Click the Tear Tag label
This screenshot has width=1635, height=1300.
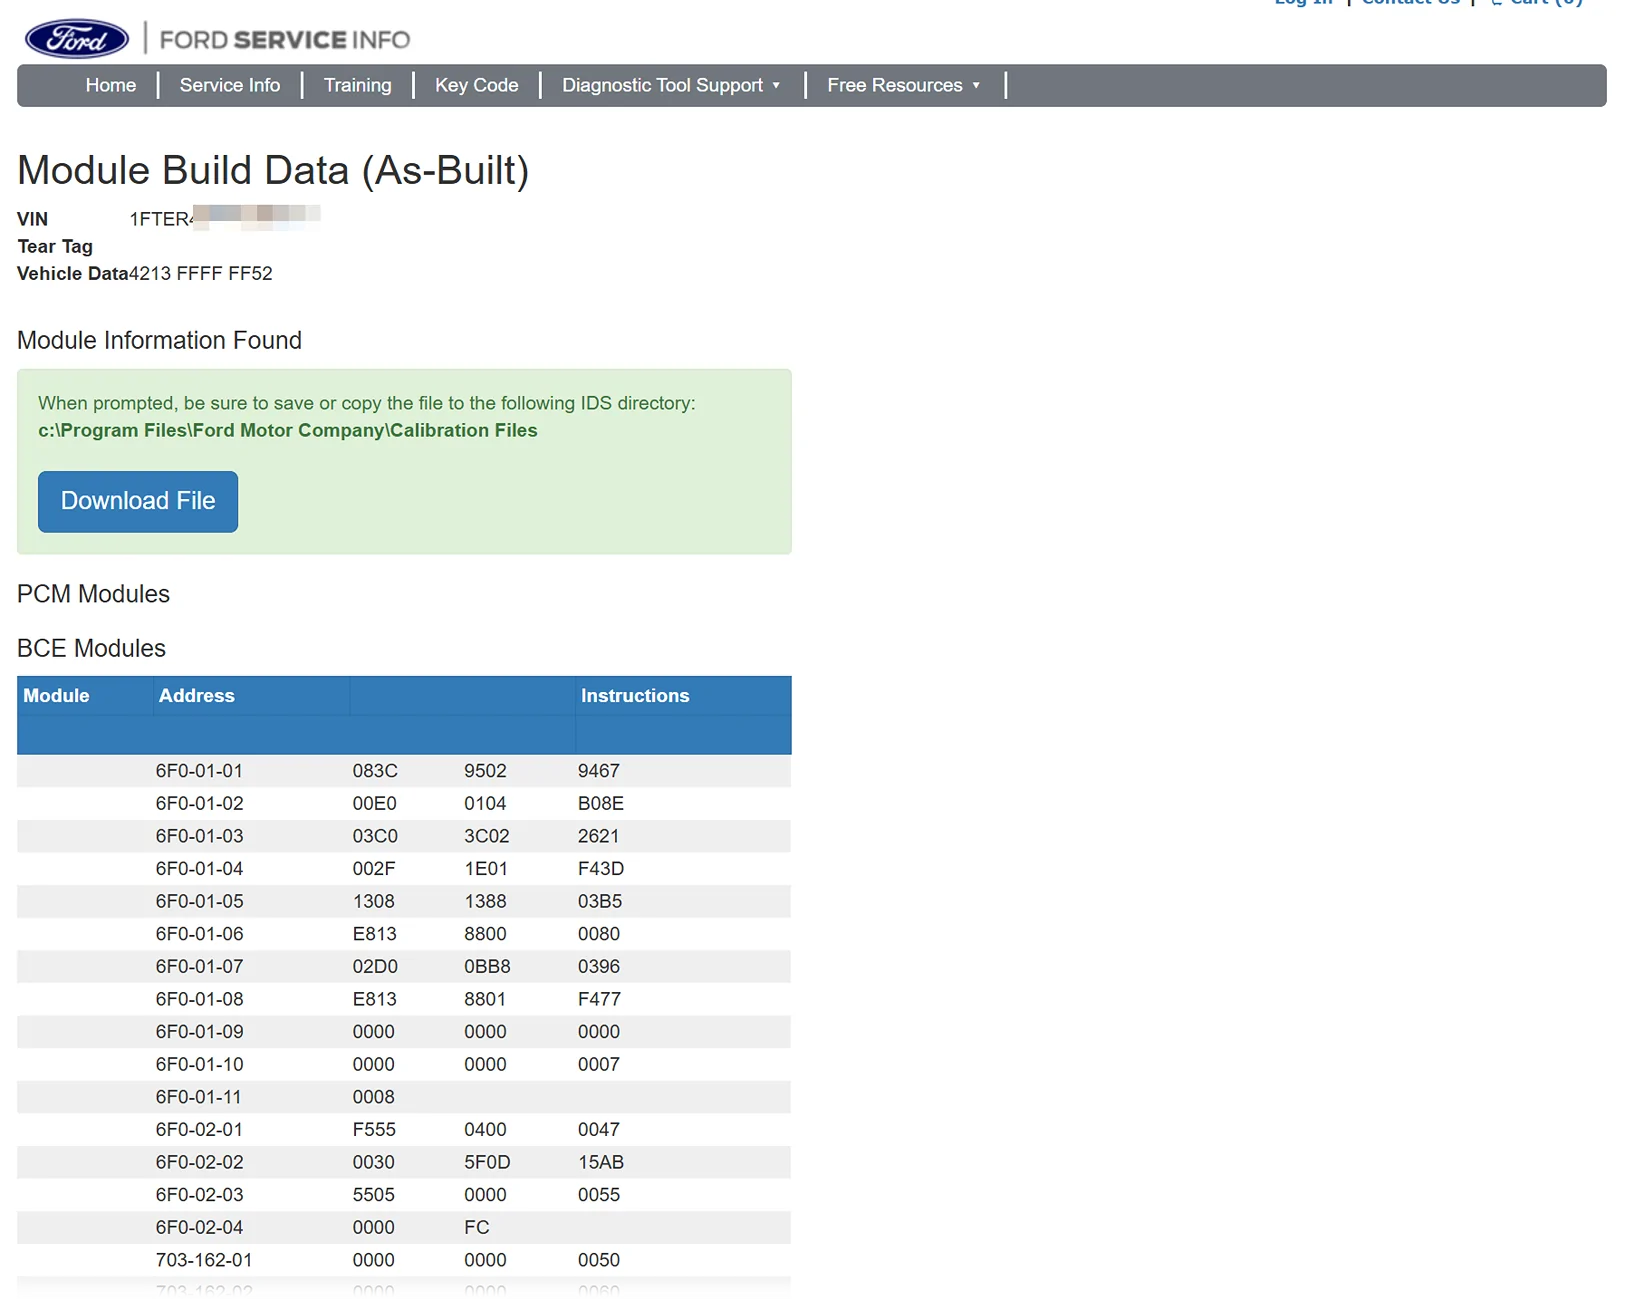point(55,246)
